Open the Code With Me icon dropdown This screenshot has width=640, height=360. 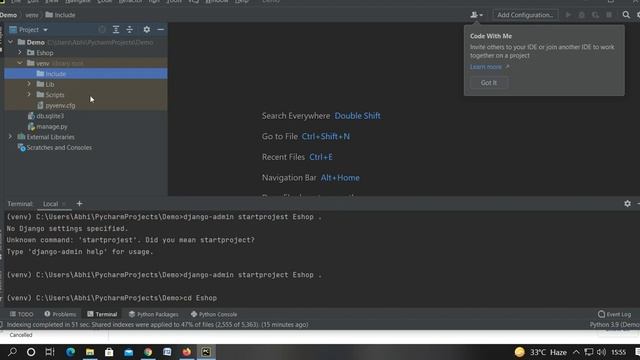pyautogui.click(x=476, y=15)
